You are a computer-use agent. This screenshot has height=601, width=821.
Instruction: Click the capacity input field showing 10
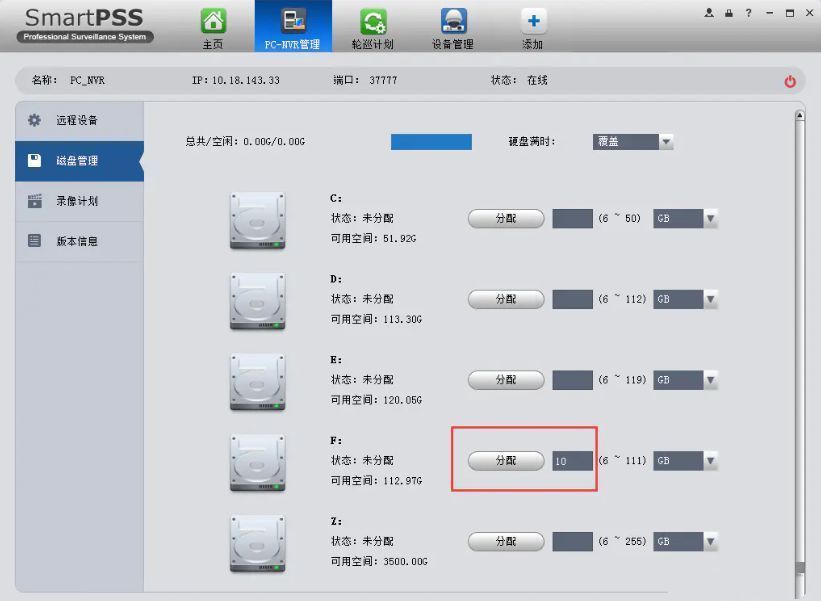(x=572, y=461)
